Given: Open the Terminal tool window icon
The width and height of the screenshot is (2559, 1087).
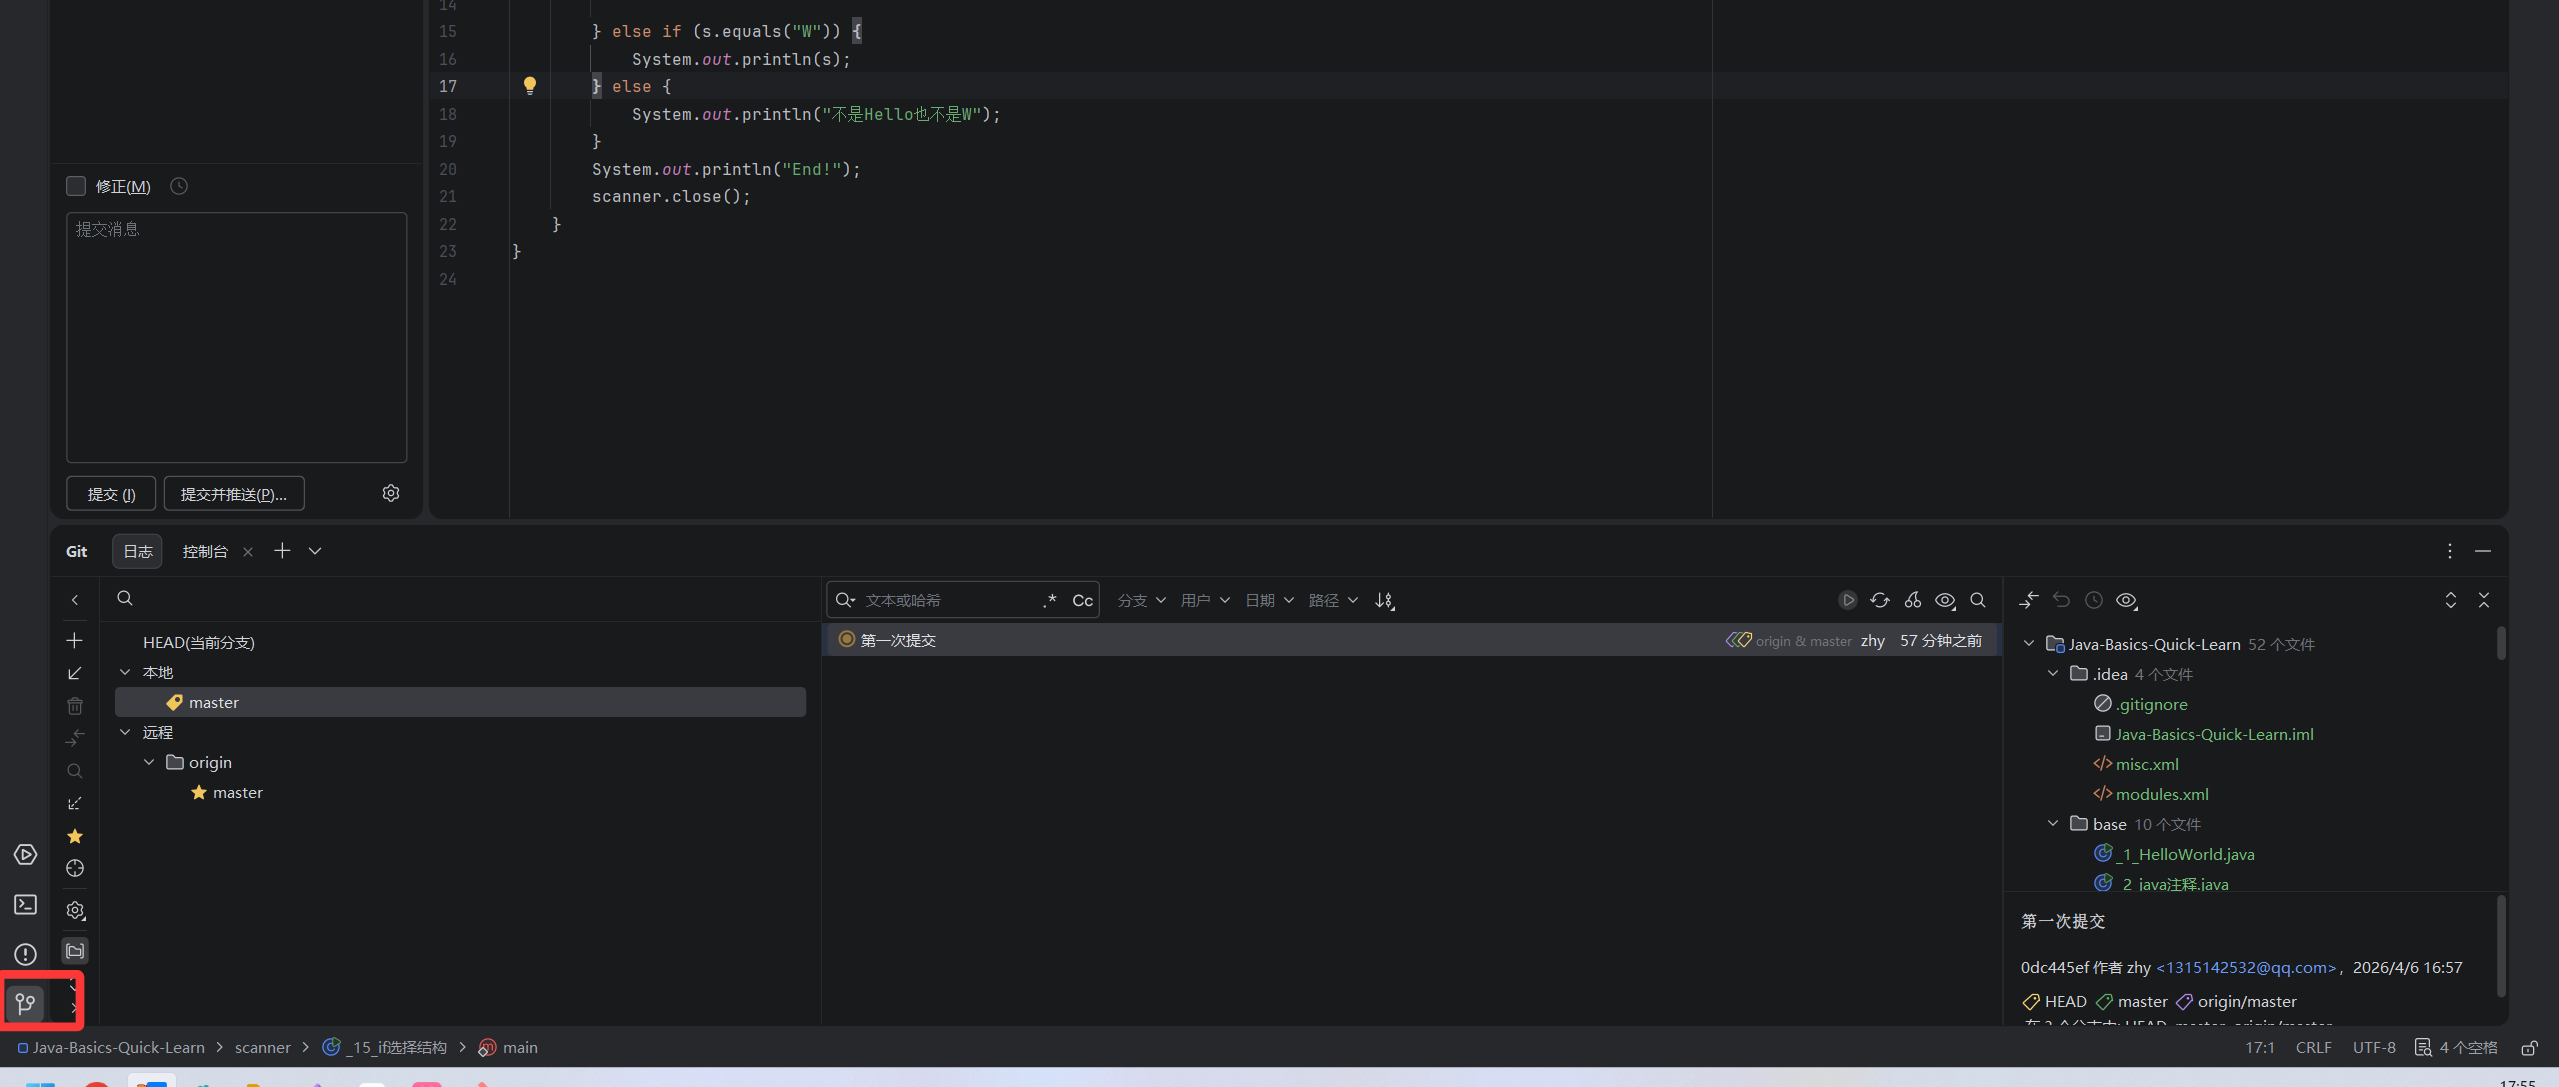Looking at the screenshot, I should [x=26, y=905].
